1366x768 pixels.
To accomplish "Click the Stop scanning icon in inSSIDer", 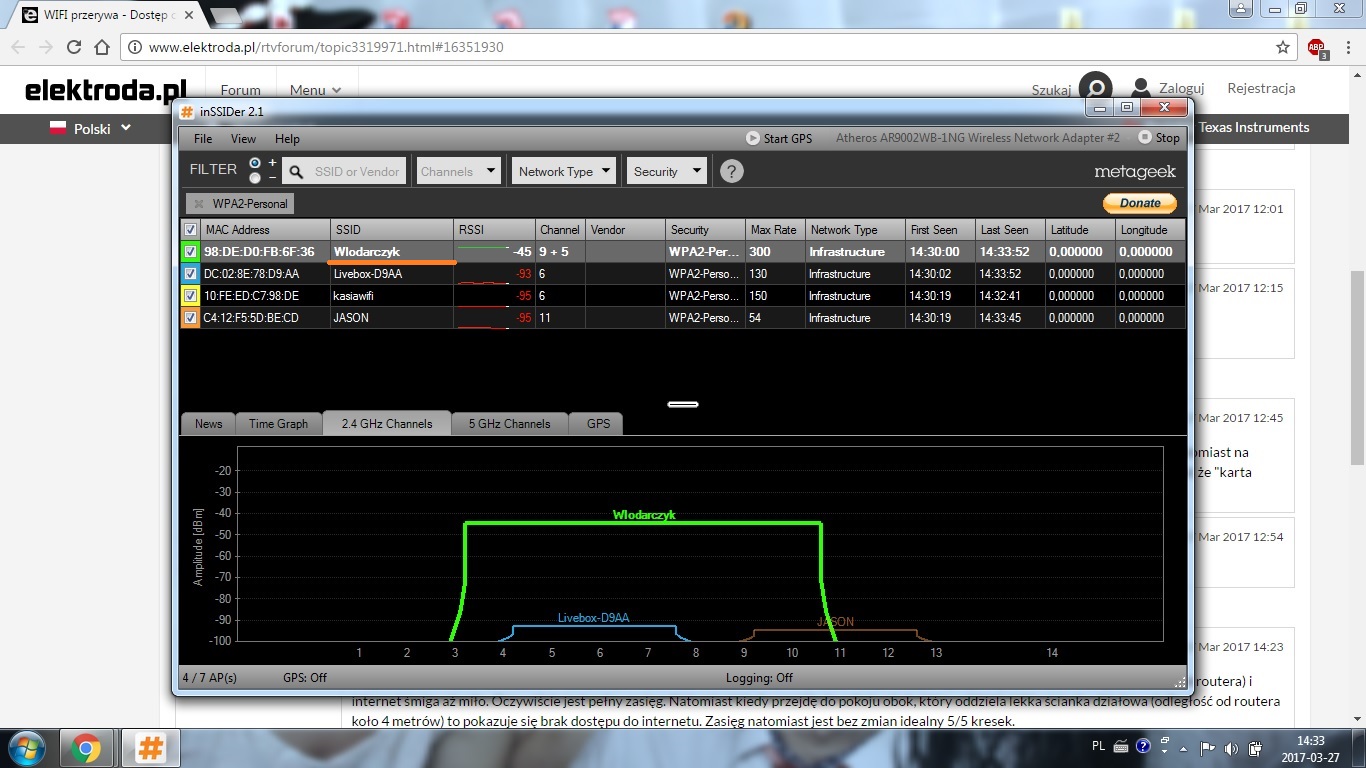I will coord(1145,138).
